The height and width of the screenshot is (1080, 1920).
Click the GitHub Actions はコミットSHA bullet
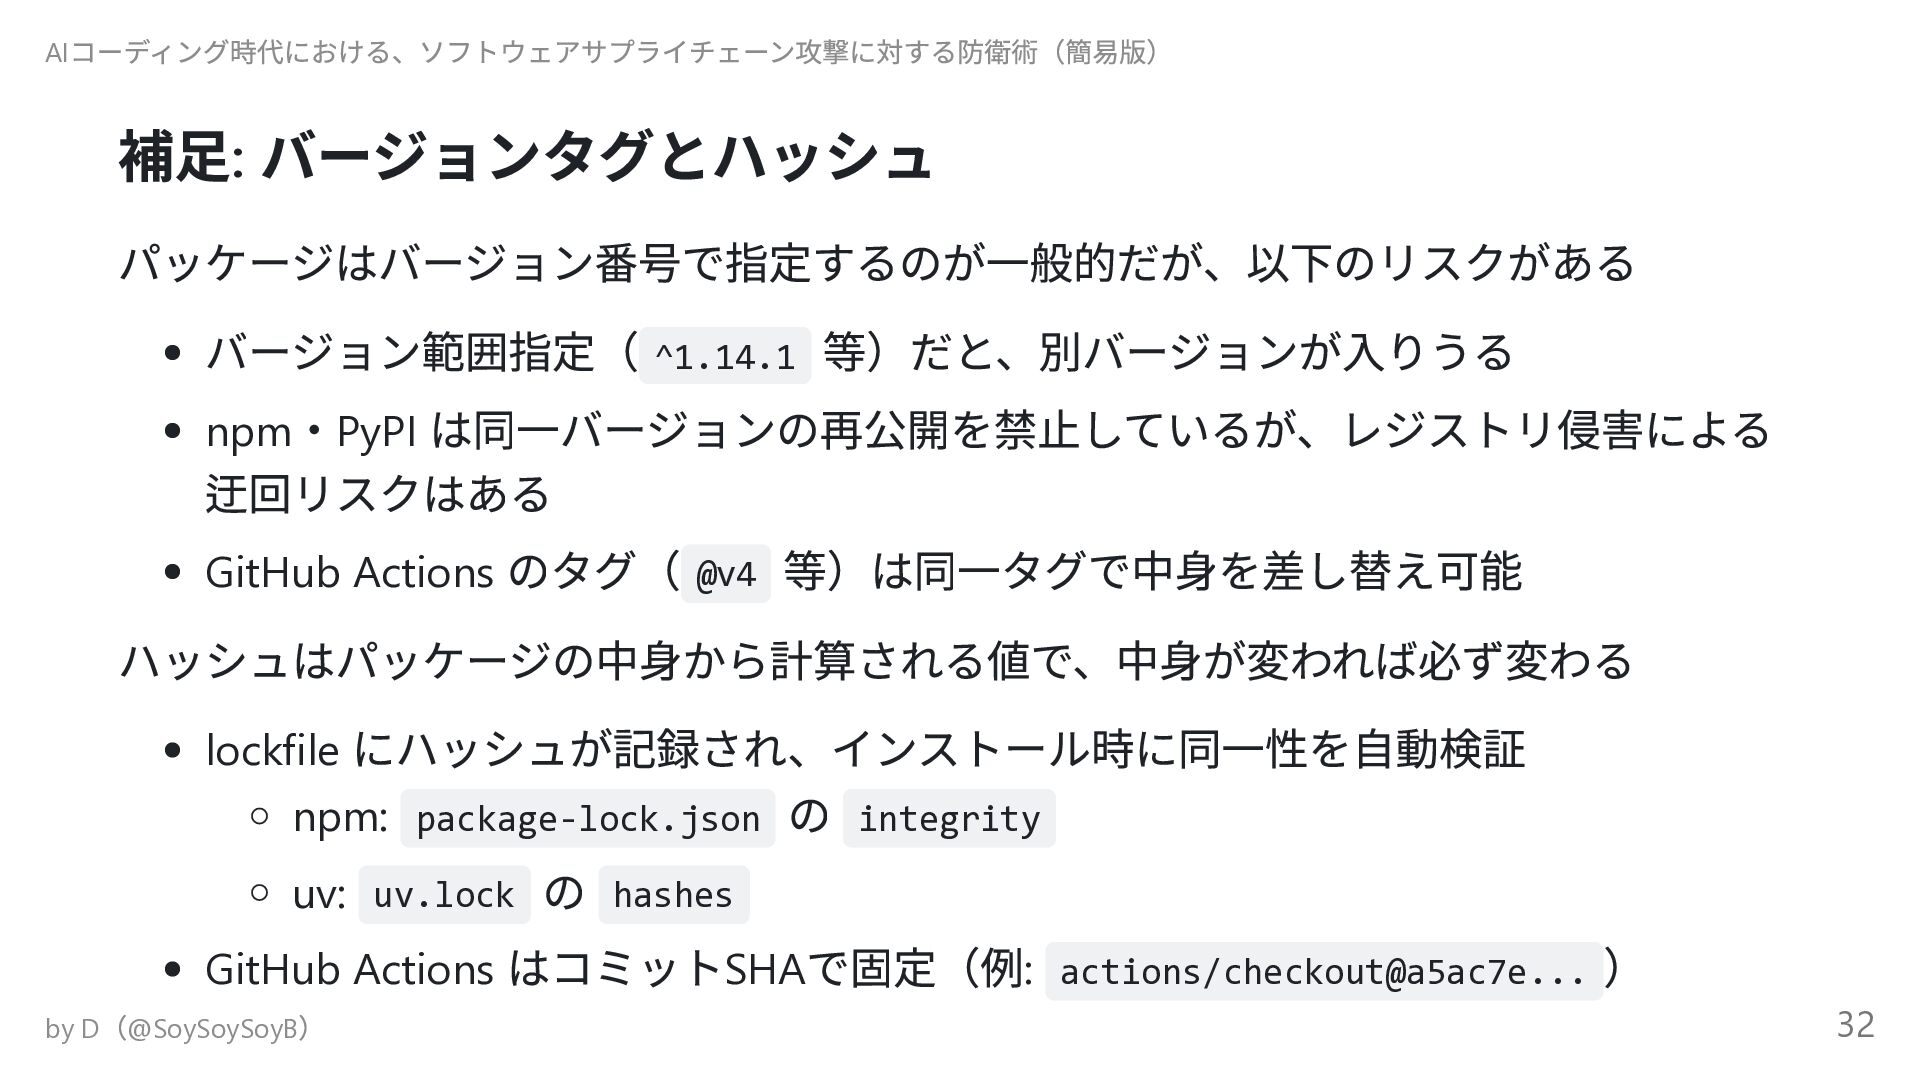(617, 969)
